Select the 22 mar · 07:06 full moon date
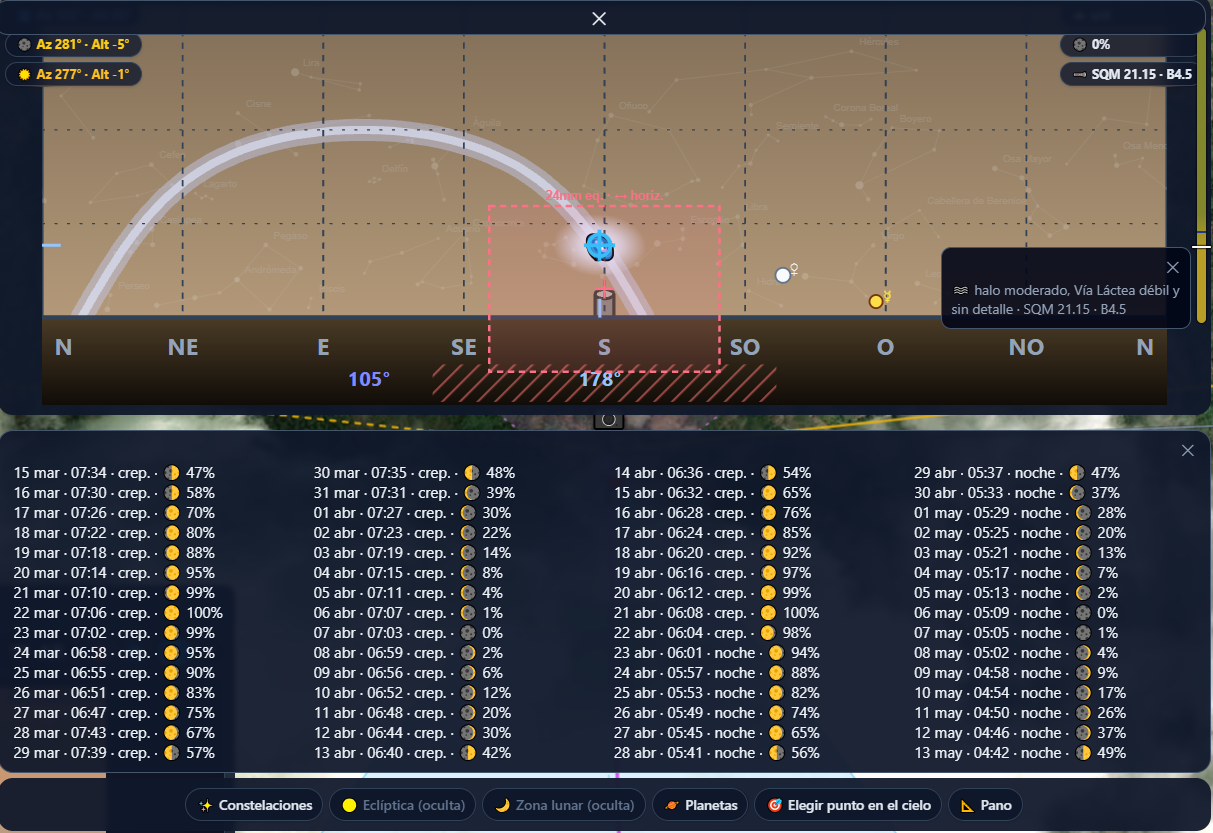This screenshot has height=833, width=1213. click(x=118, y=613)
